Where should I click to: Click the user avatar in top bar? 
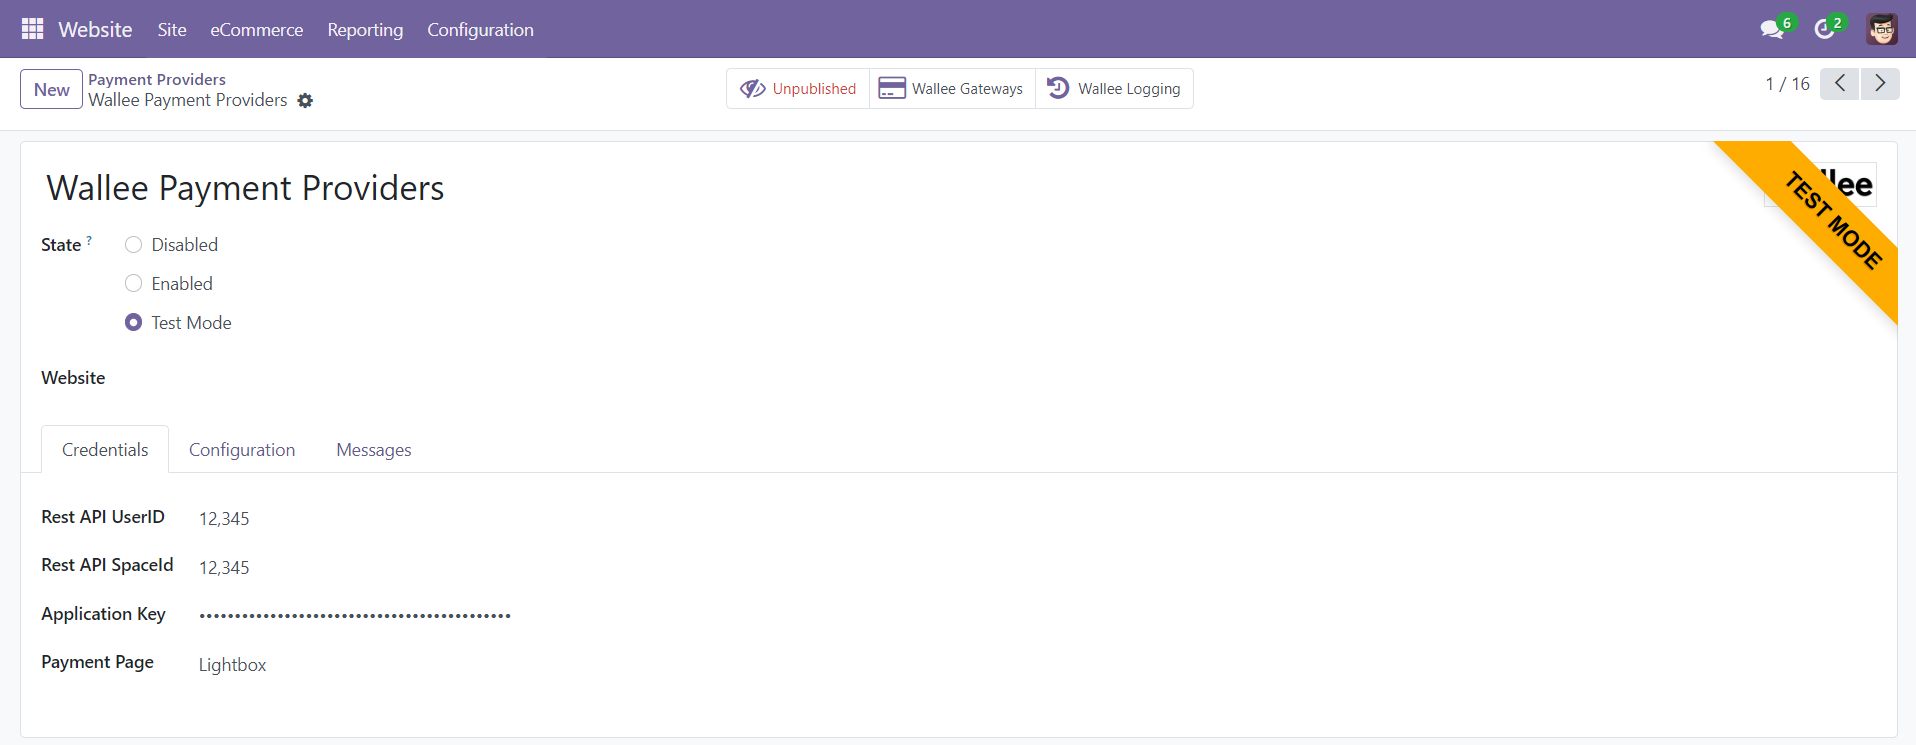point(1881,29)
